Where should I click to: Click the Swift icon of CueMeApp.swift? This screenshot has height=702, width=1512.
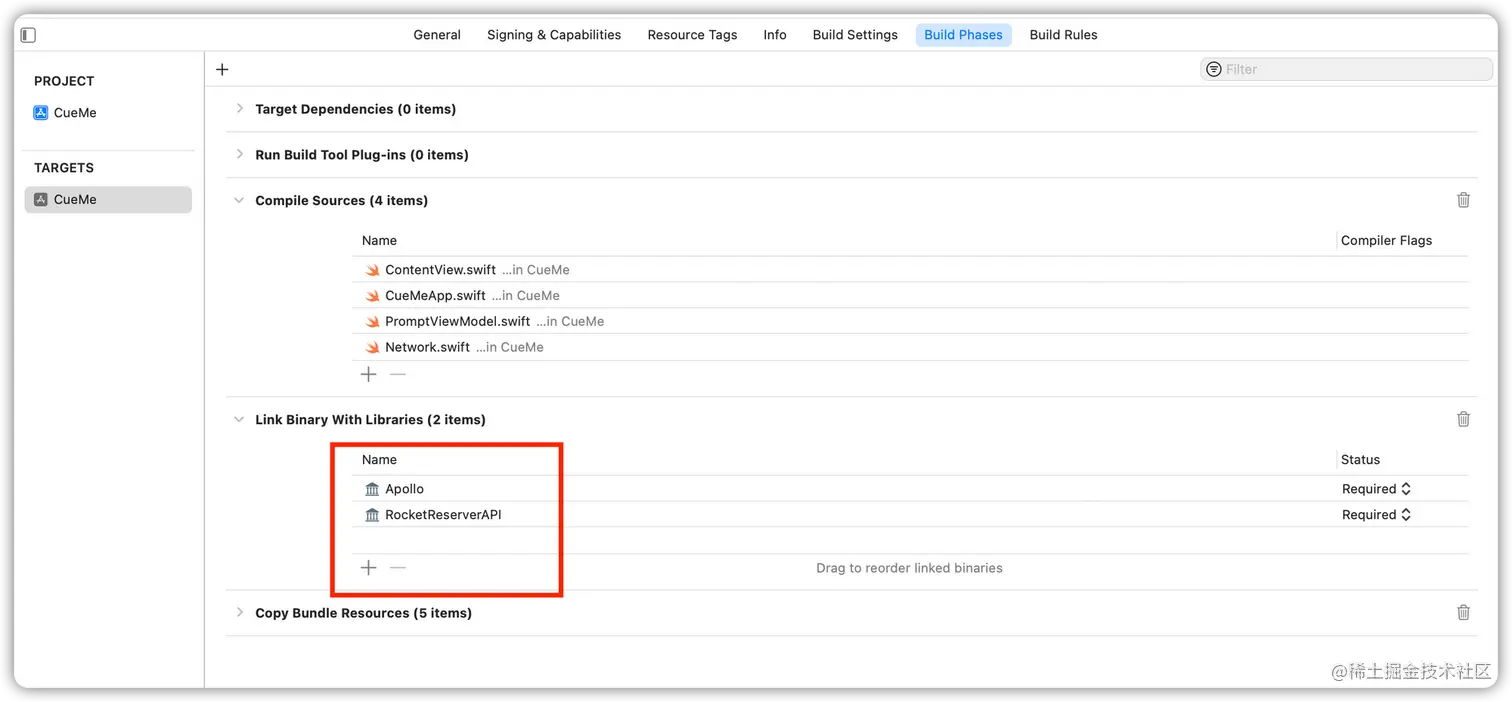(372, 296)
